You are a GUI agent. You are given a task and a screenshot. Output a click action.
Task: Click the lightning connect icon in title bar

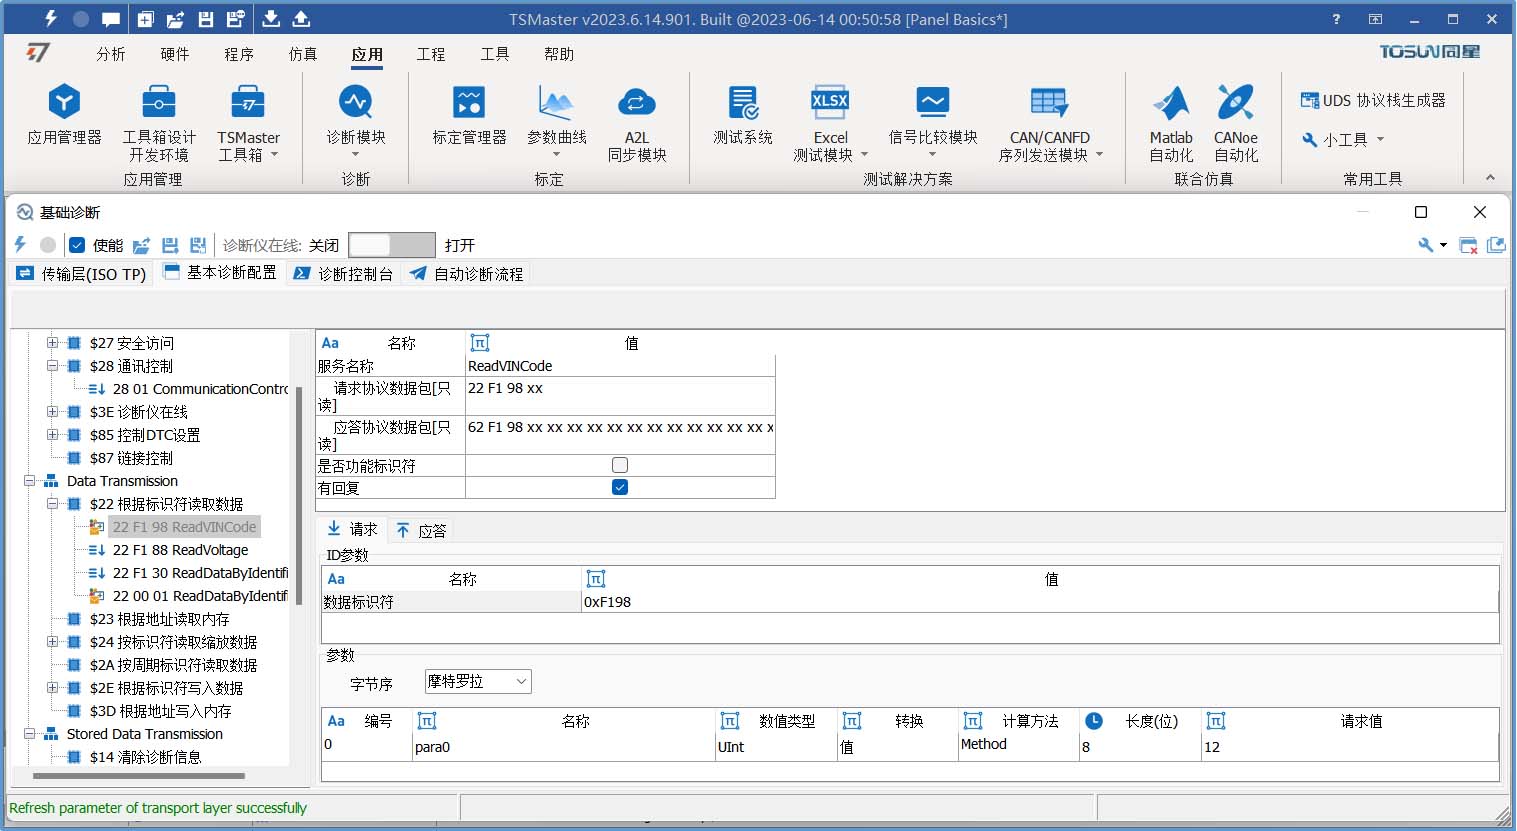[51, 18]
